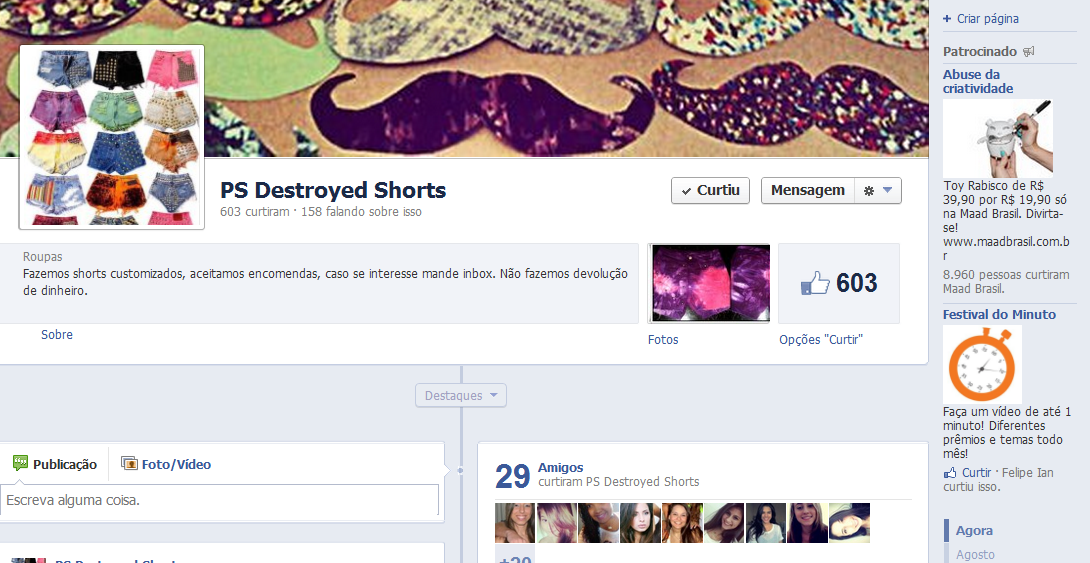Image resolution: width=1090 pixels, height=563 pixels.
Task: Open the Amigos link
Action: point(560,468)
